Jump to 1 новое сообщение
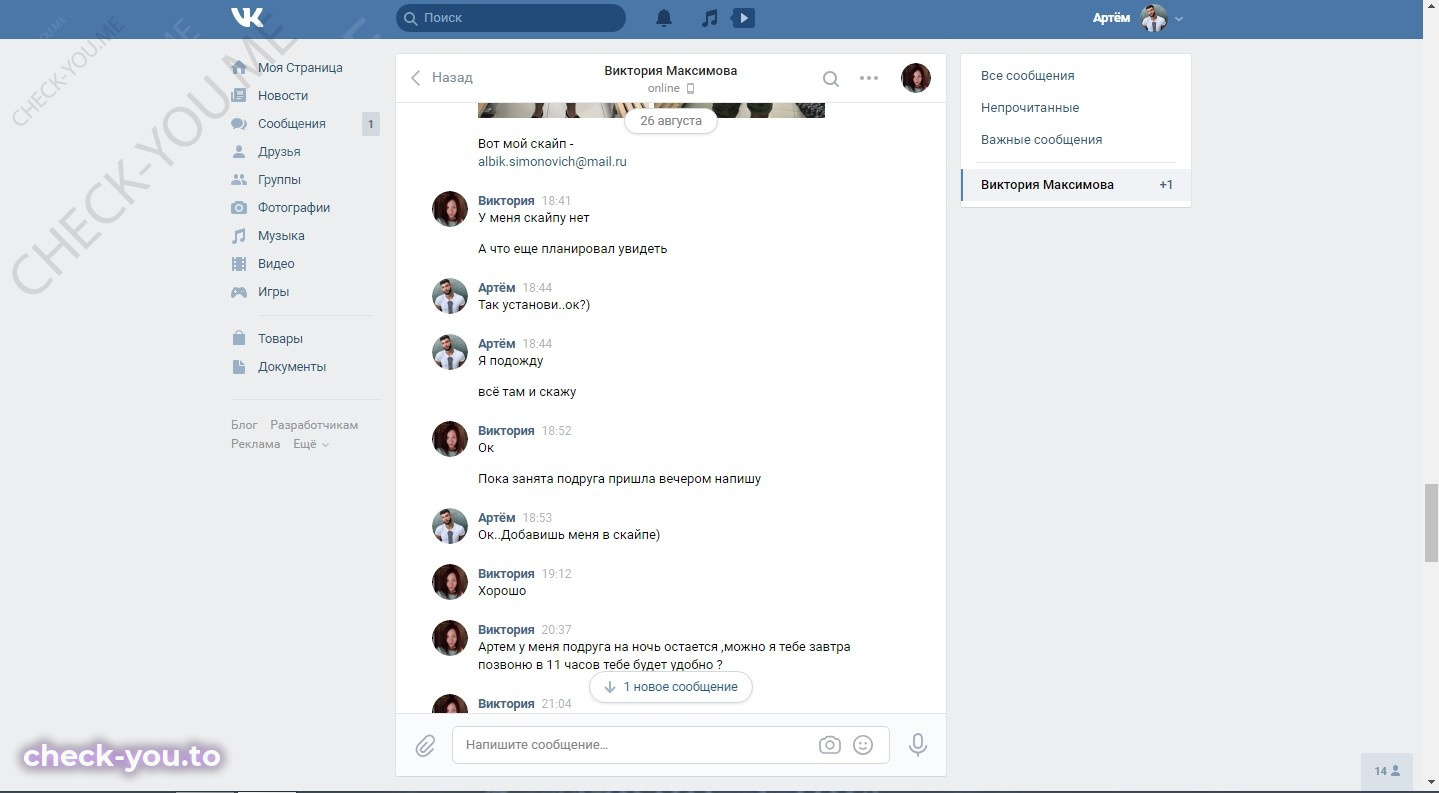The height and width of the screenshot is (793, 1439). tap(671, 687)
